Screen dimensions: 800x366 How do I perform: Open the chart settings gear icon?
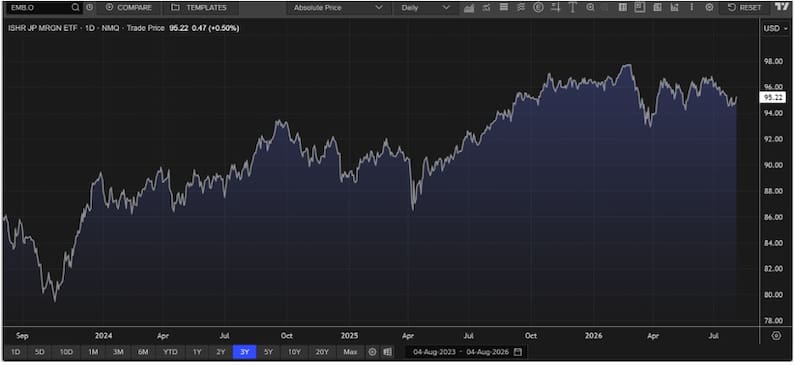(x=709, y=8)
